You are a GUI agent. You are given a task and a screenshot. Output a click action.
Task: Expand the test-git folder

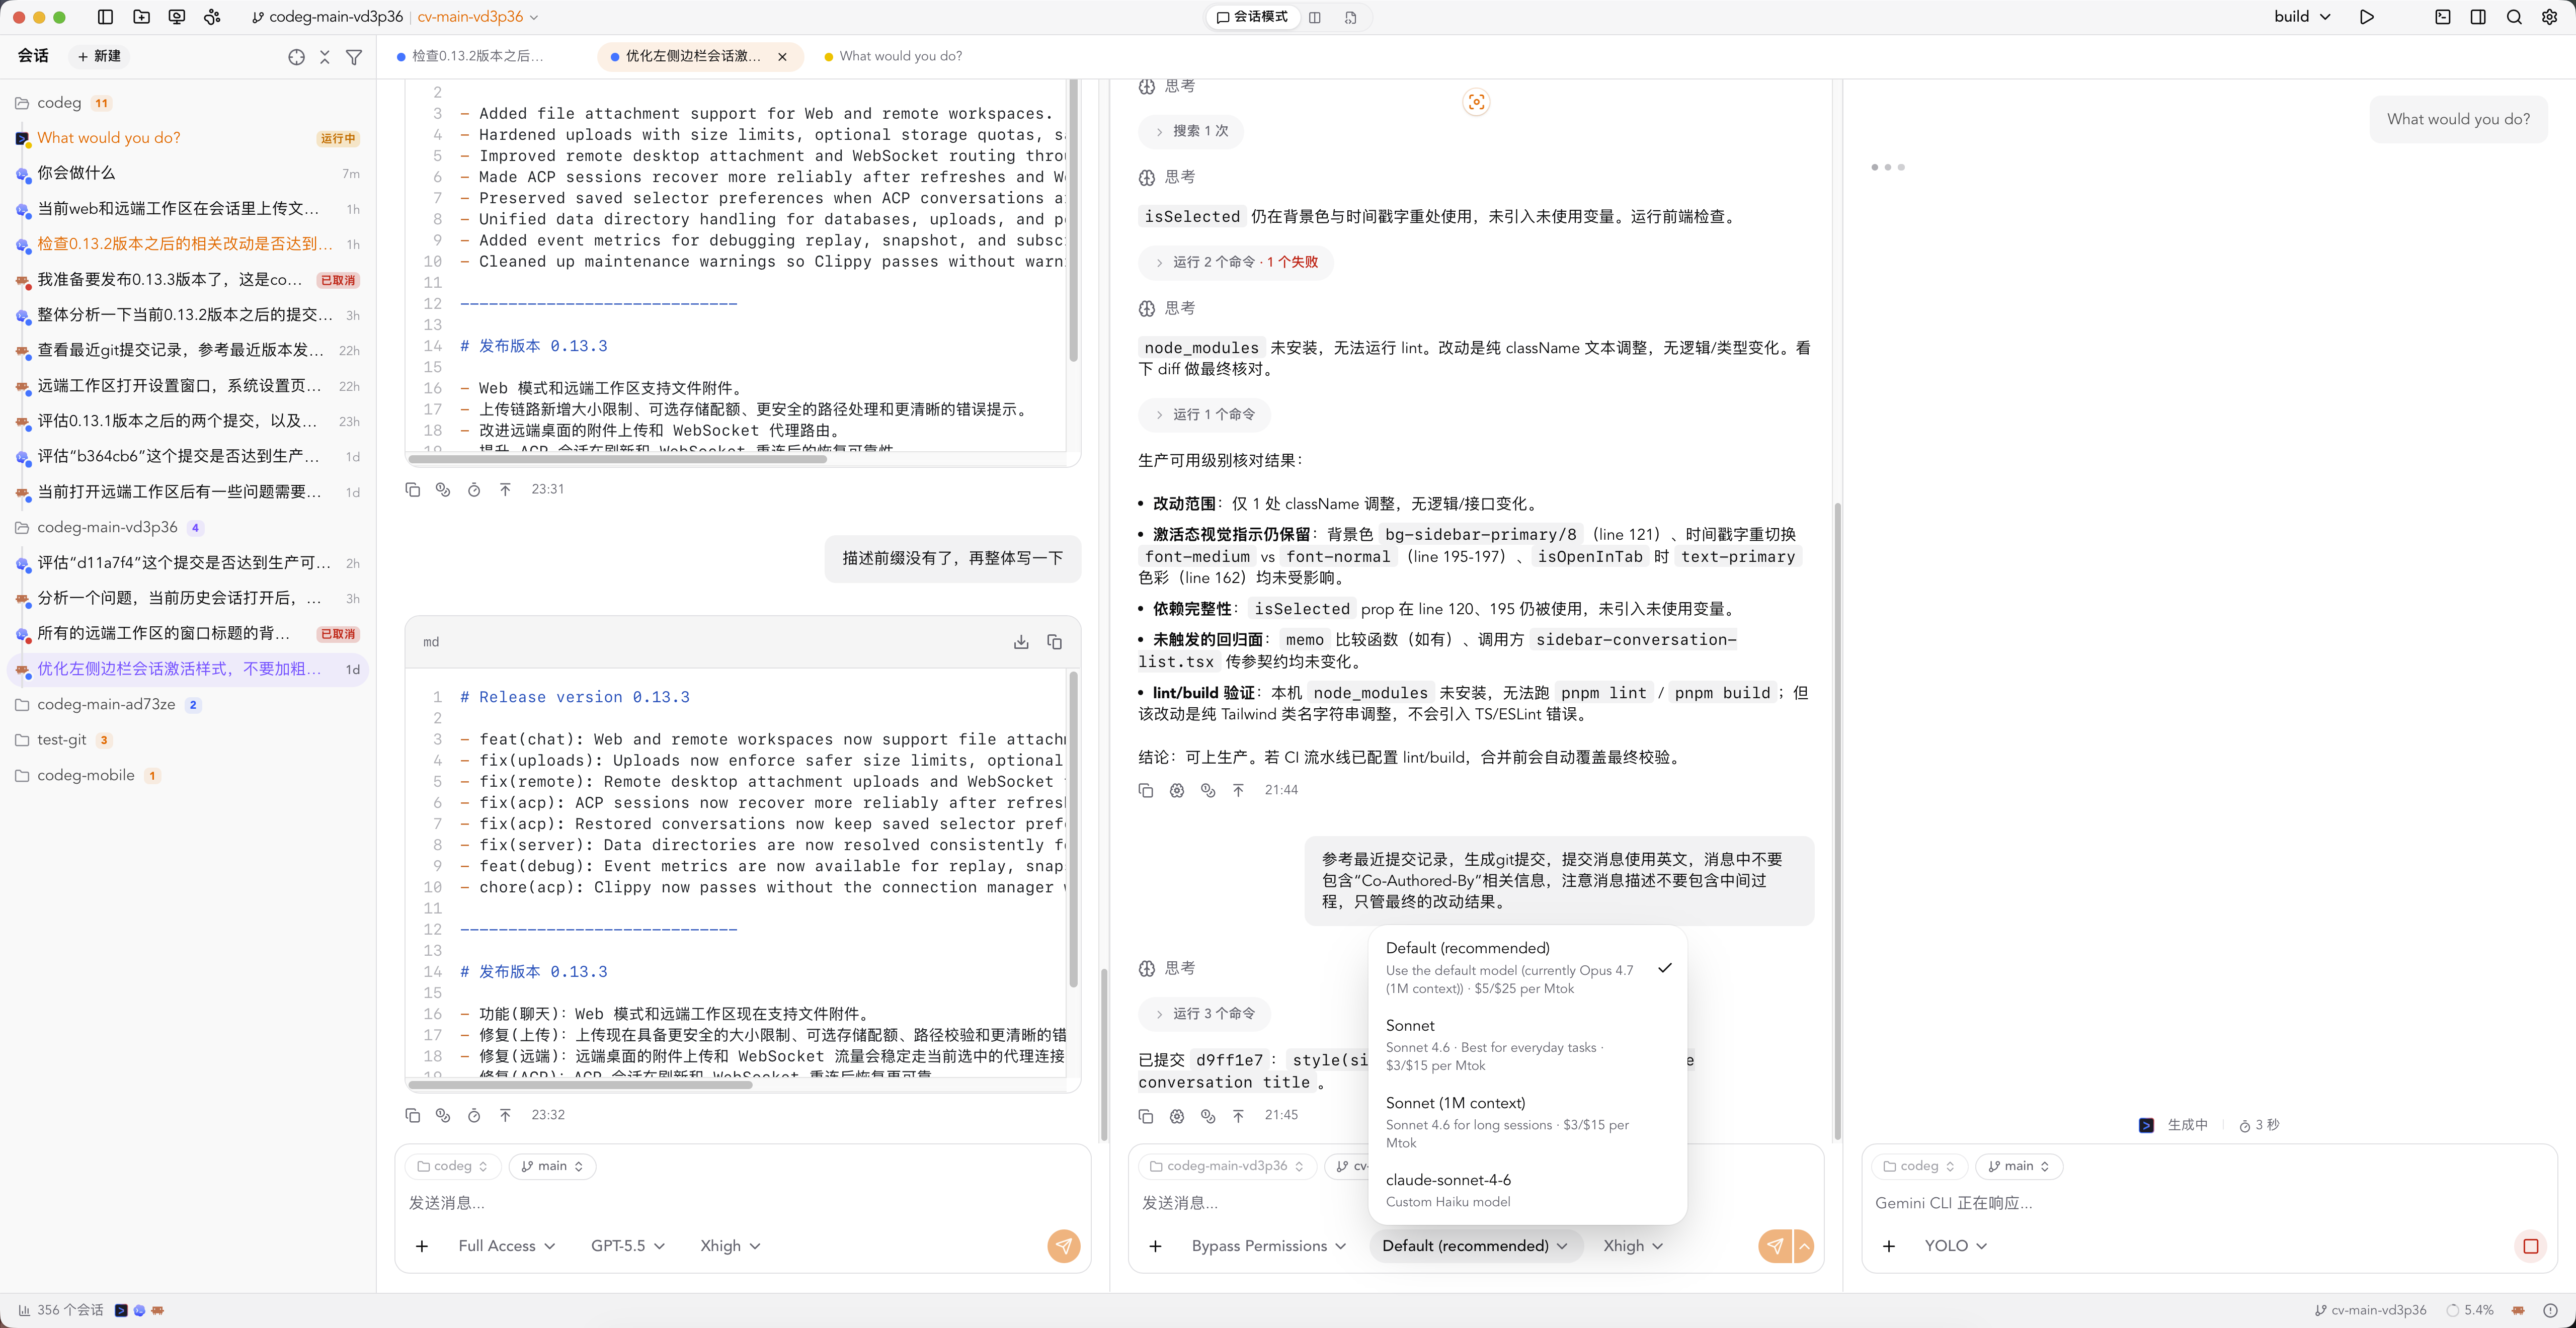pos(188,740)
